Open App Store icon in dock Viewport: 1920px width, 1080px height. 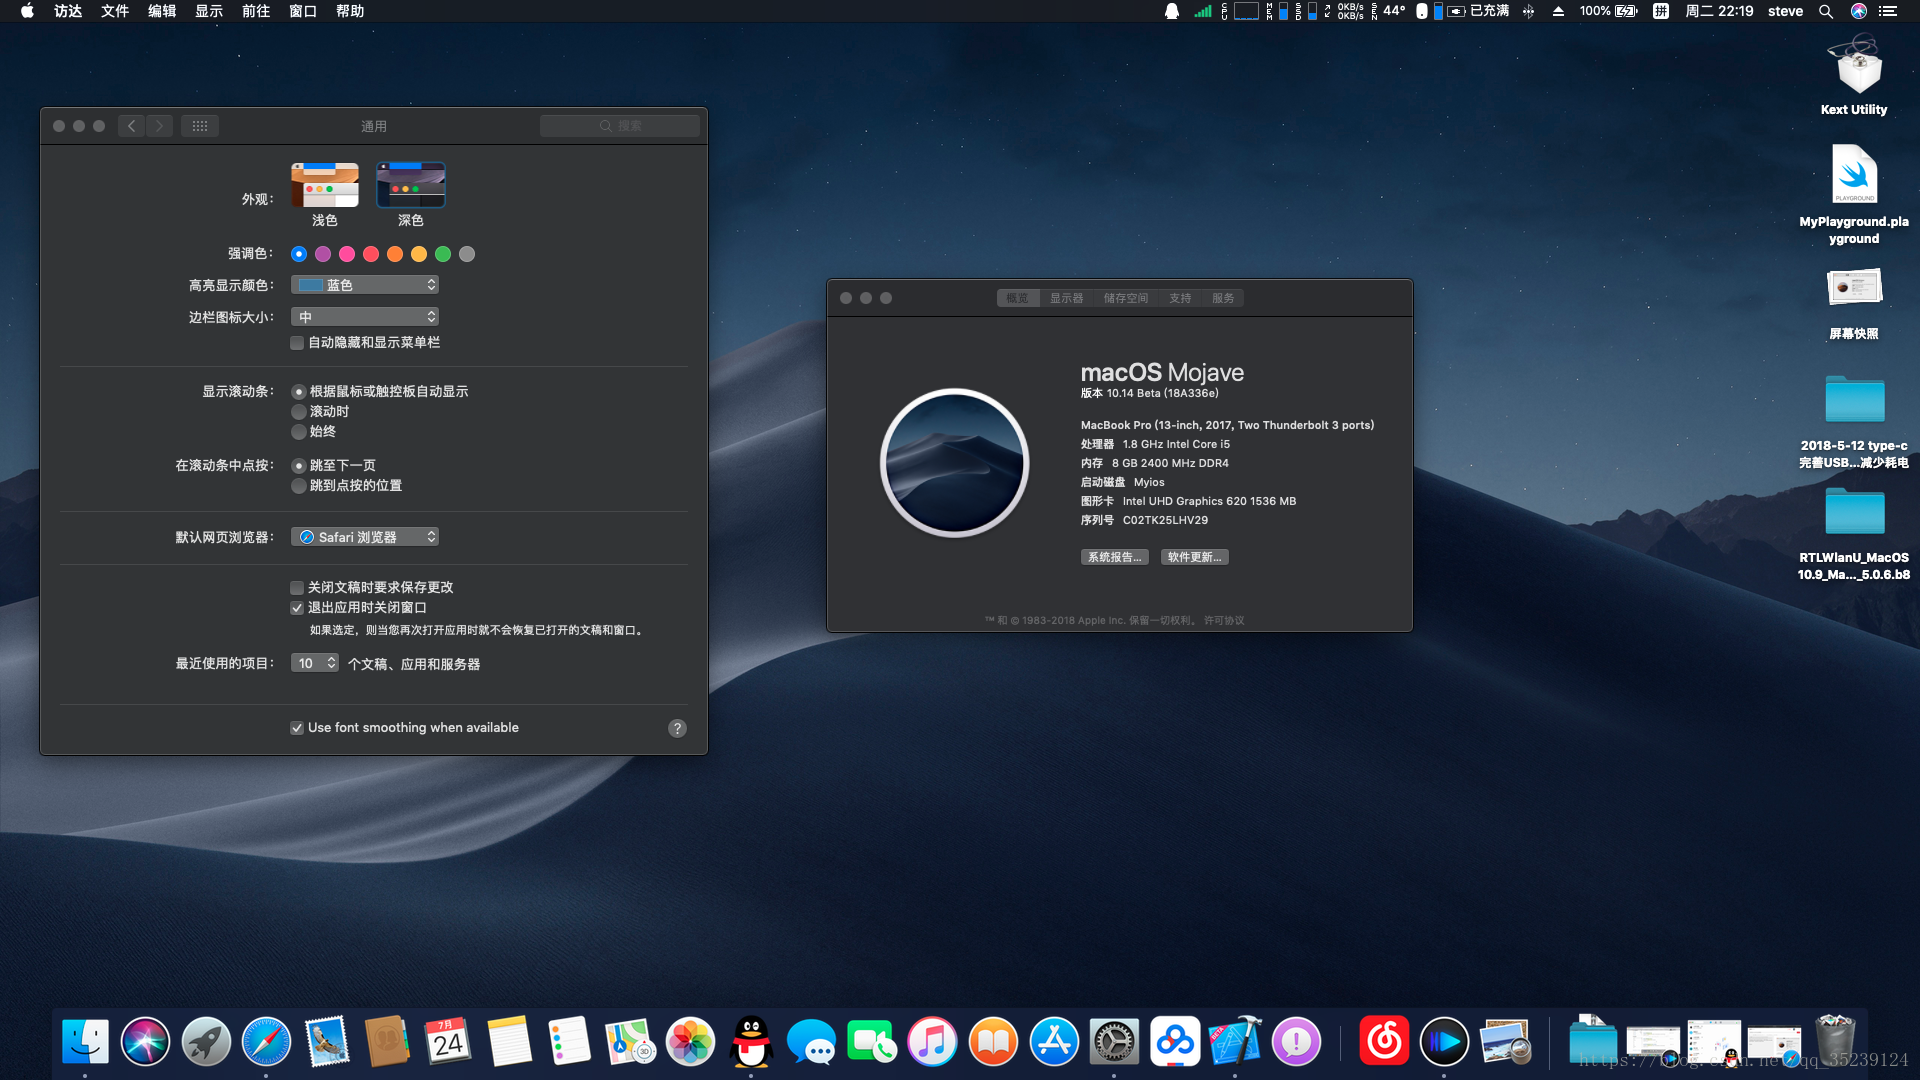(1054, 1042)
